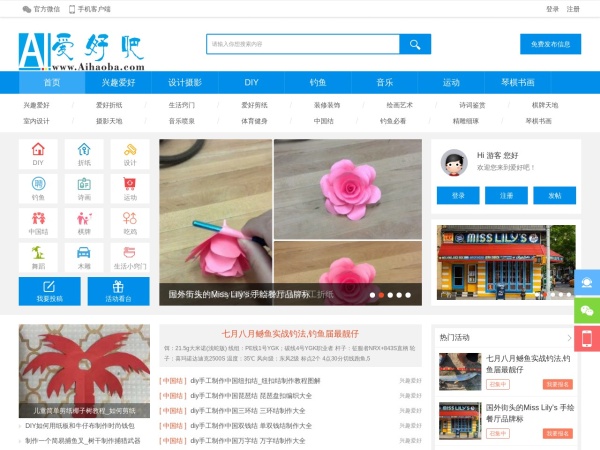This screenshot has height=450, width=600.
Task: Click the 摄影天地 sub-menu link
Action: pos(109,121)
